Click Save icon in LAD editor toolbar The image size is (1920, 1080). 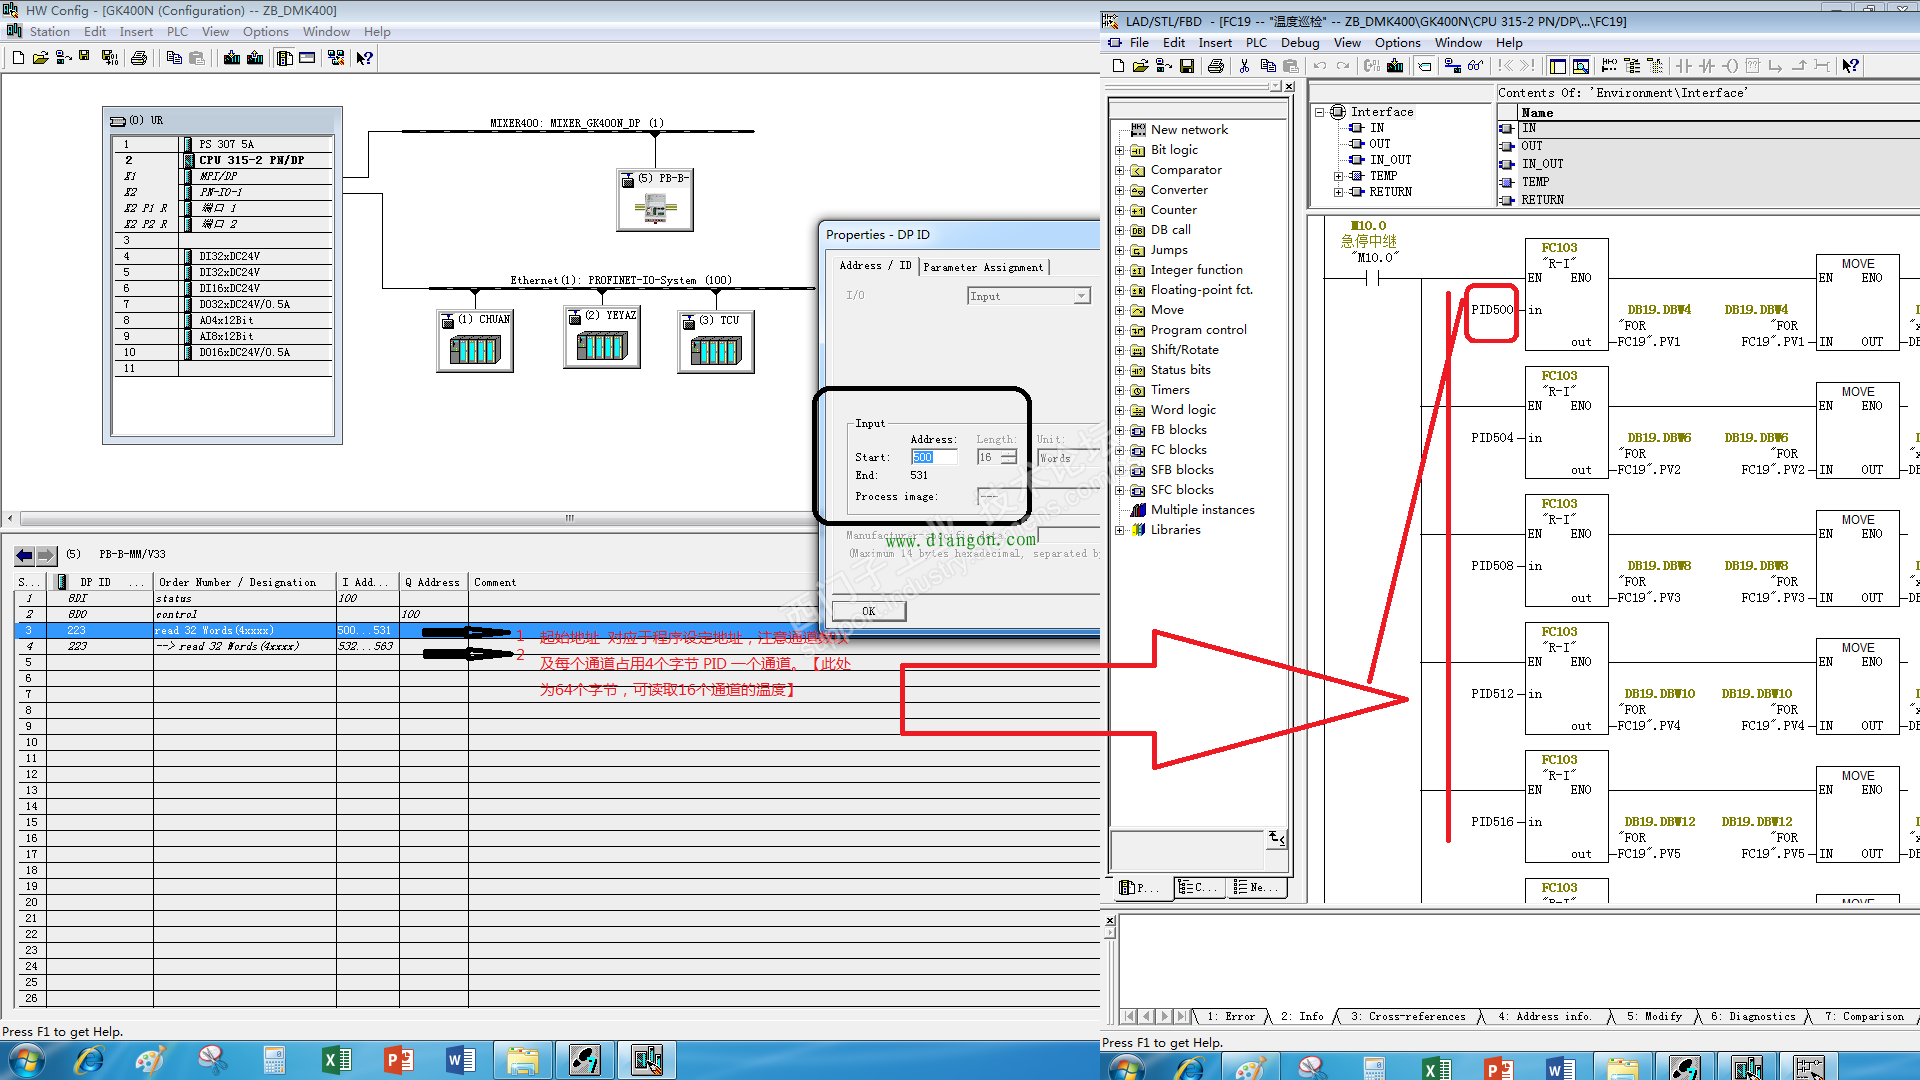pos(1187,66)
